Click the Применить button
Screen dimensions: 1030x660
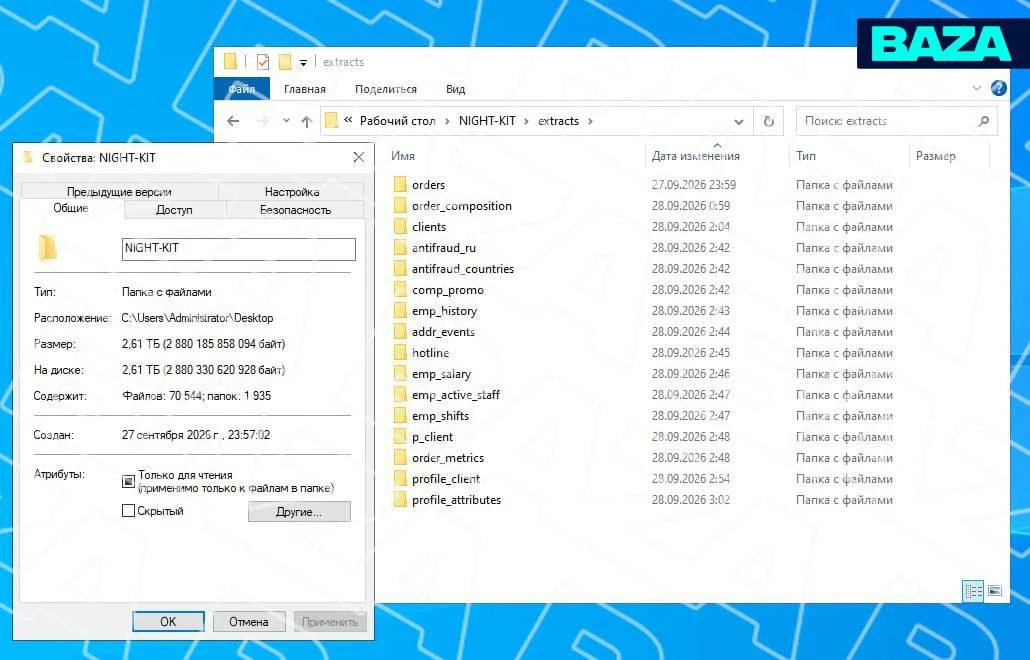click(330, 621)
